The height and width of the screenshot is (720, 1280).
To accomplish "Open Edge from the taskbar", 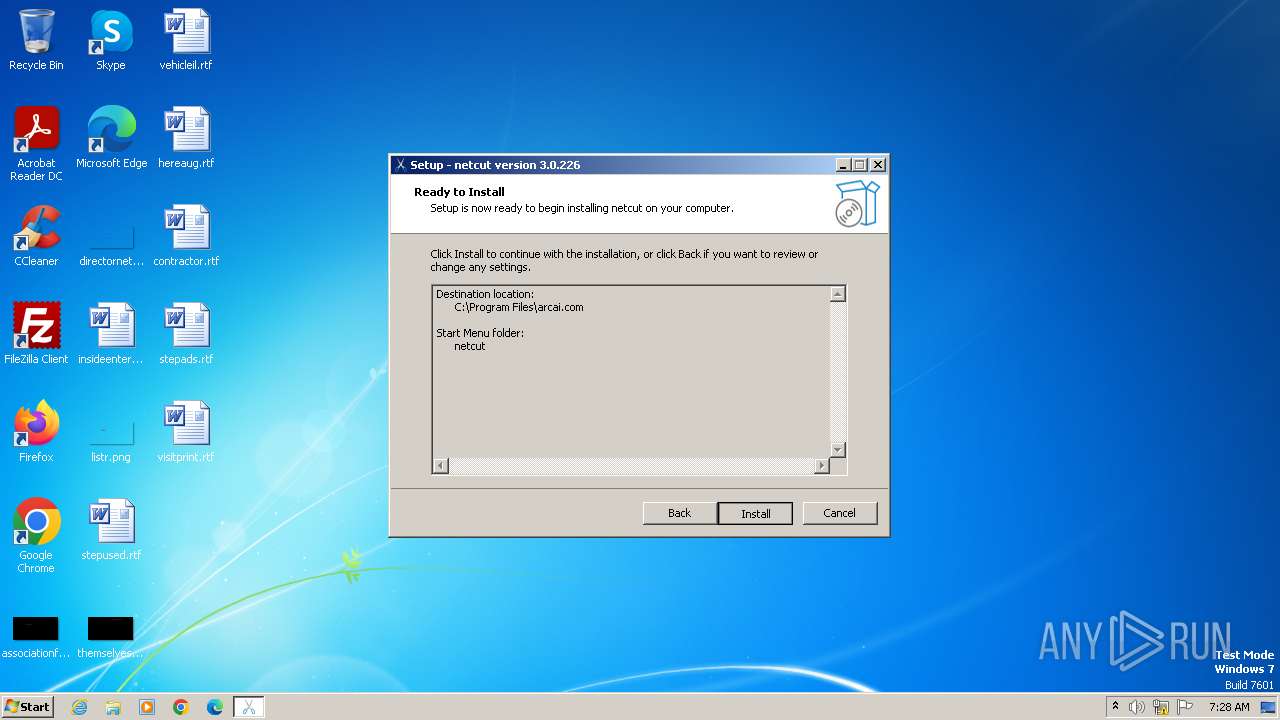I will point(215,707).
